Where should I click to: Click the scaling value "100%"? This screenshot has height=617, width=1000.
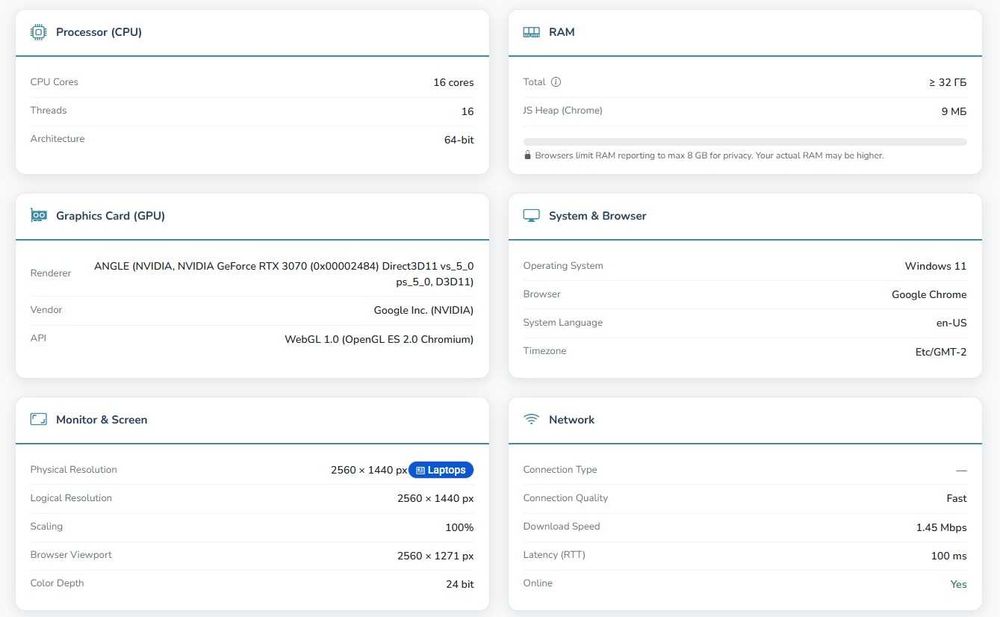459,527
